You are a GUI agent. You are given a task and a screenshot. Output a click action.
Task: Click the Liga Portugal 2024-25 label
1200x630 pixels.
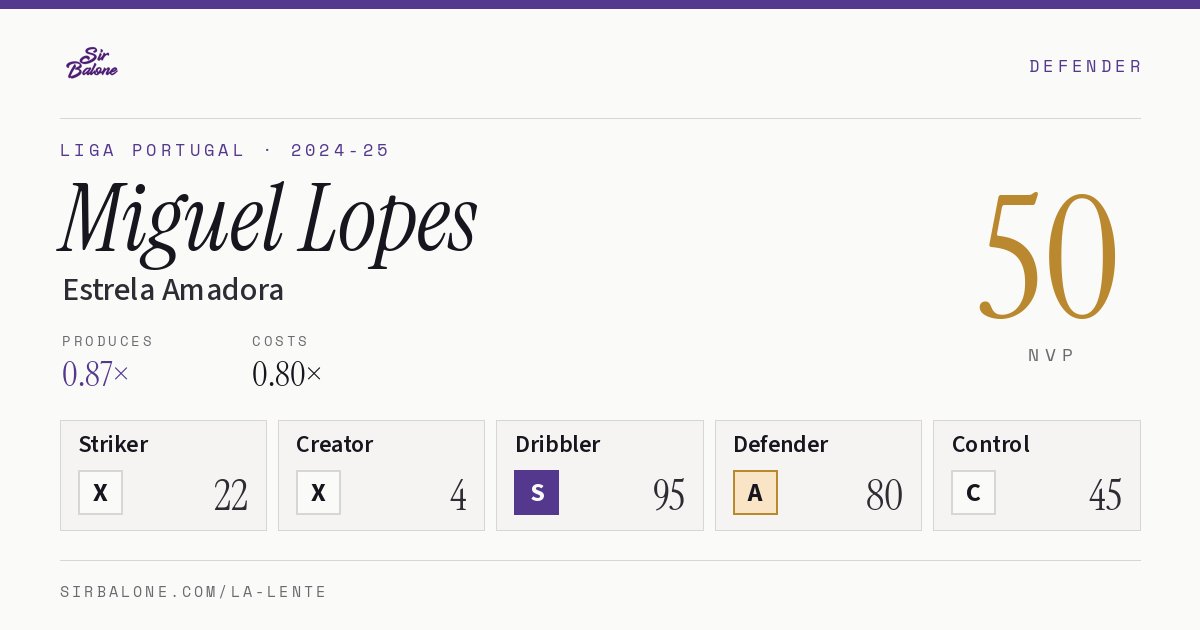(x=225, y=150)
